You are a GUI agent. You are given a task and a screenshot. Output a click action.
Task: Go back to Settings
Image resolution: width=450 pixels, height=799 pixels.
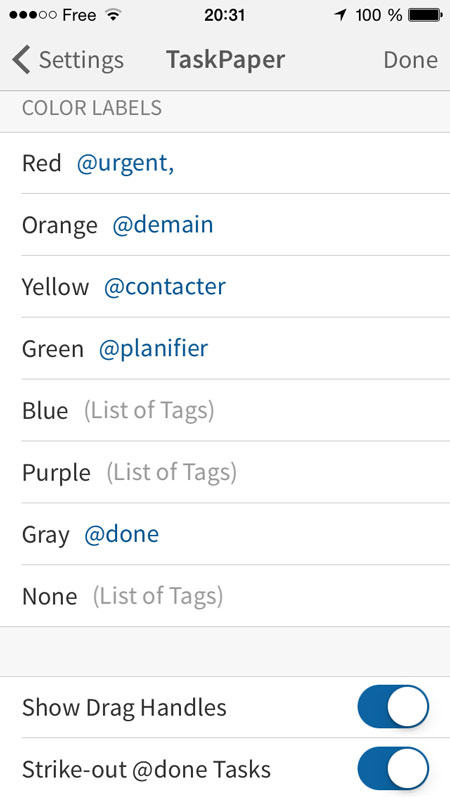click(x=68, y=60)
